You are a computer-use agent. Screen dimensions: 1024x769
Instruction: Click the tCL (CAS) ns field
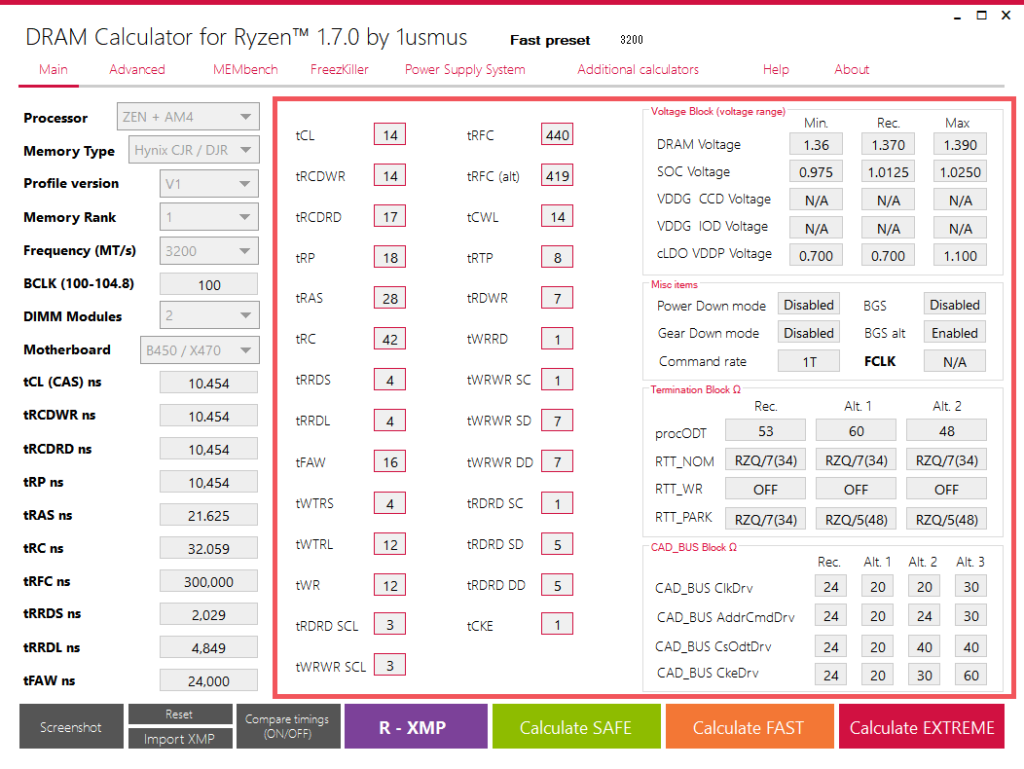209,383
